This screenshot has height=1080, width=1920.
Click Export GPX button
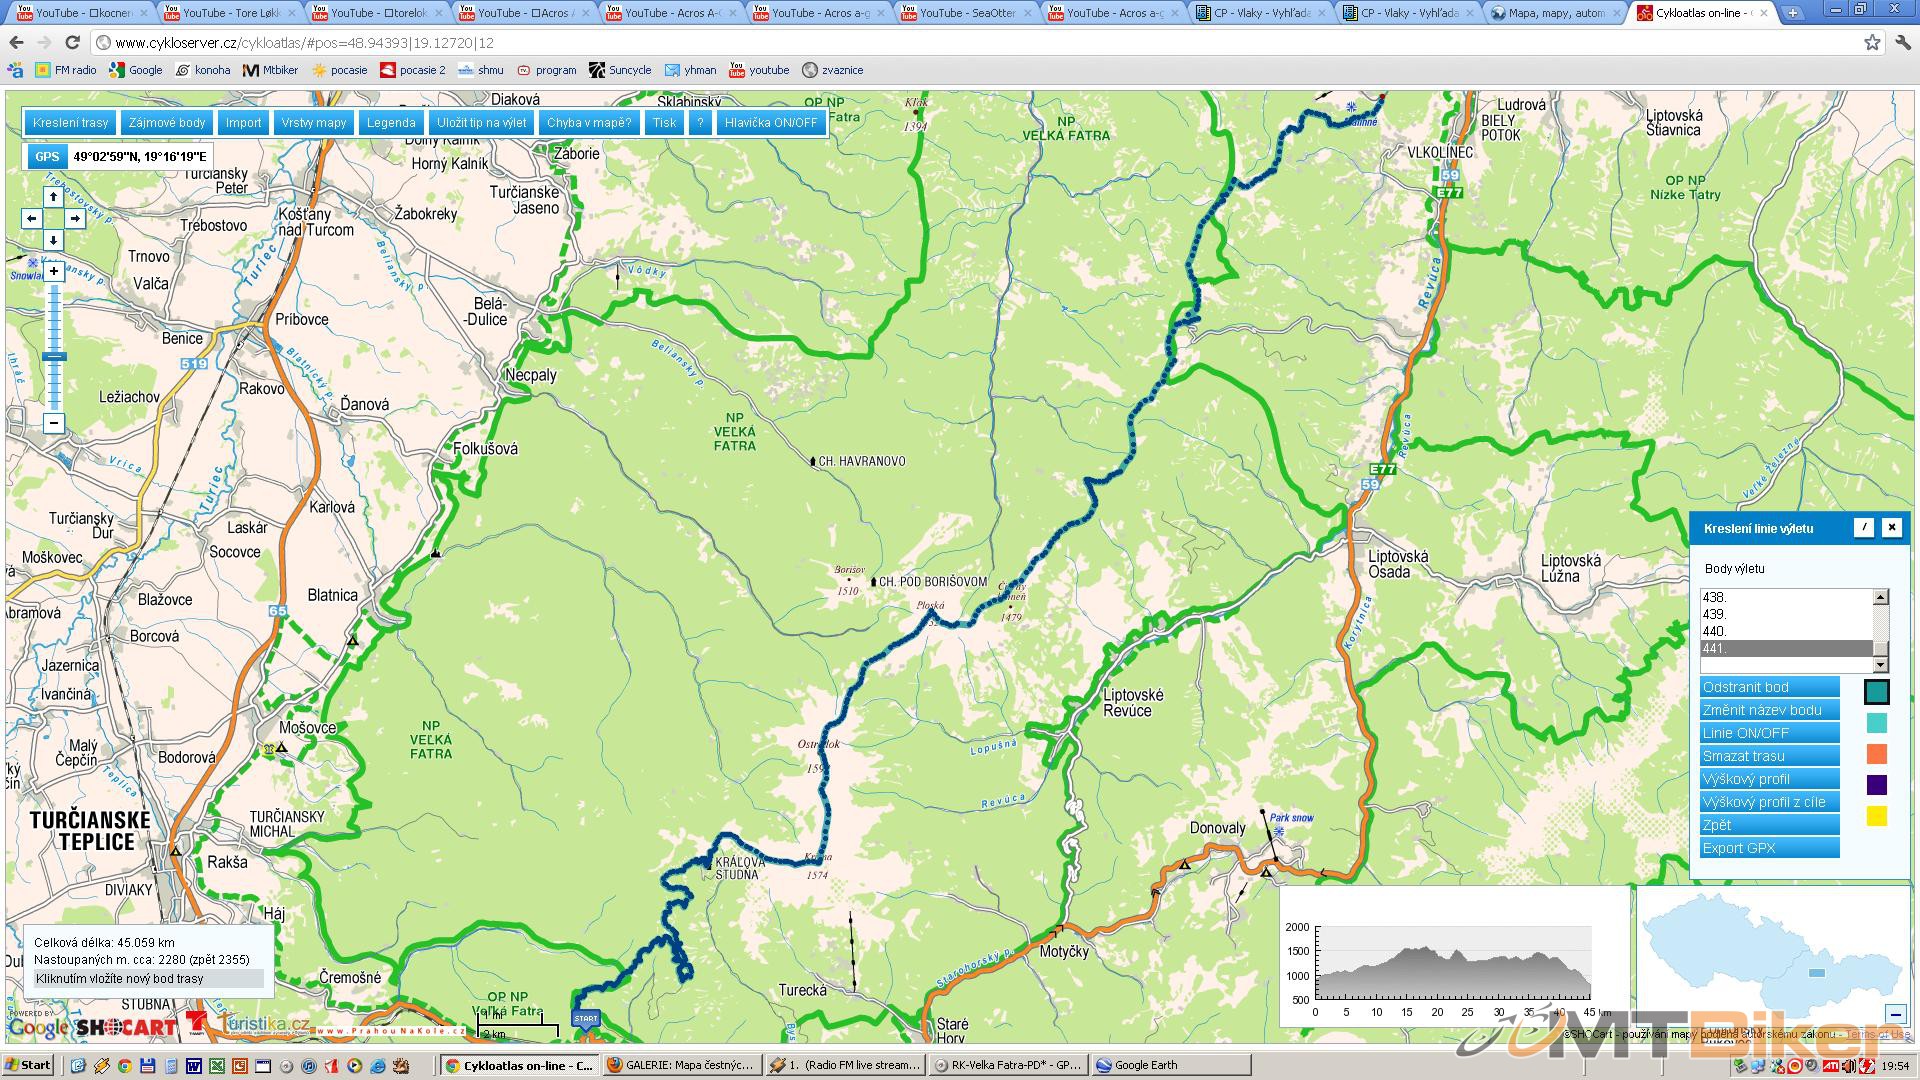(x=1768, y=848)
